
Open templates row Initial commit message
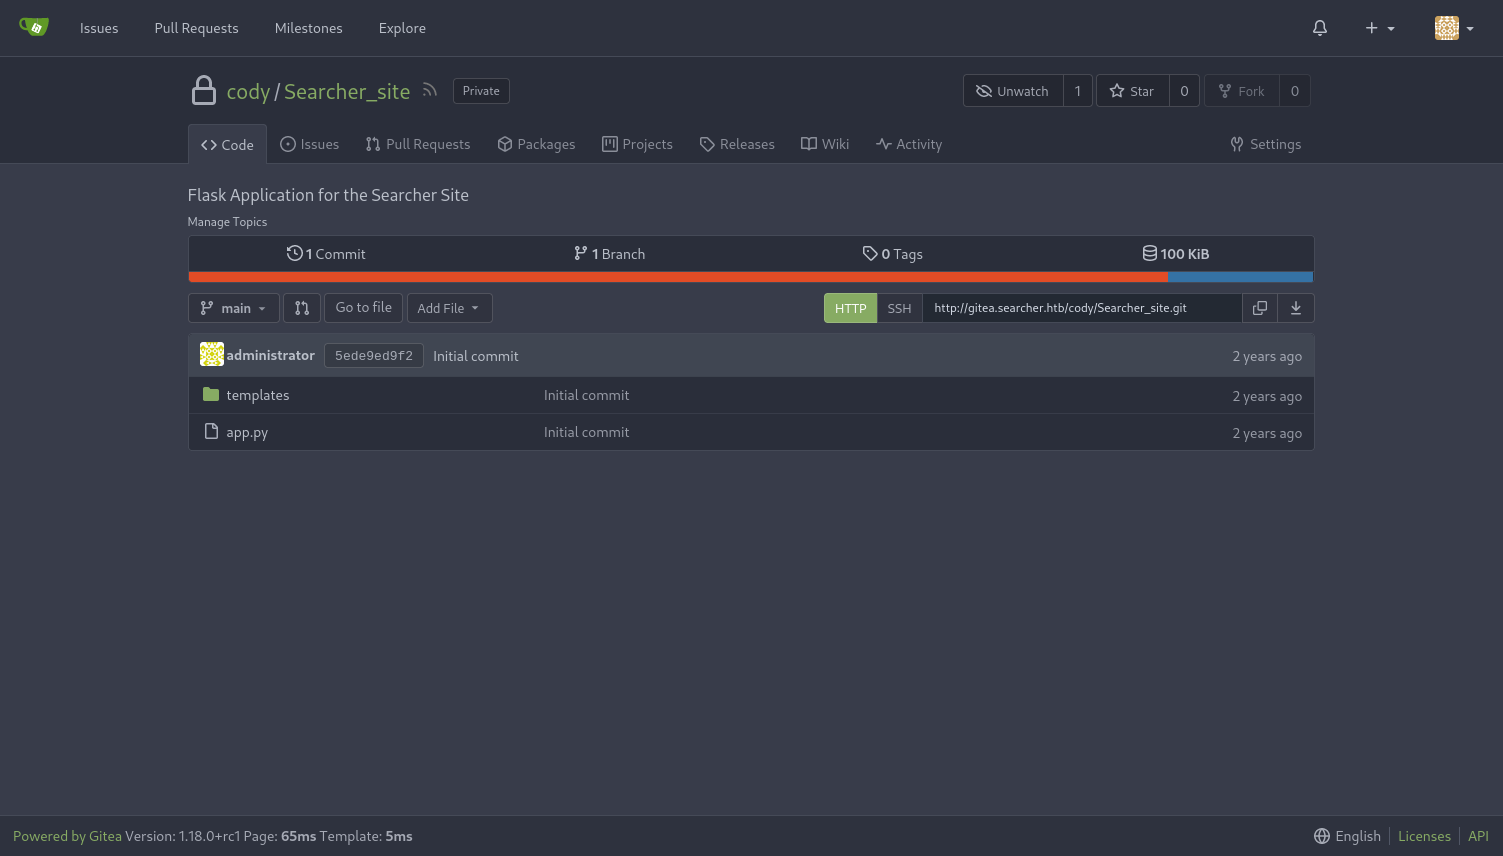pos(587,395)
